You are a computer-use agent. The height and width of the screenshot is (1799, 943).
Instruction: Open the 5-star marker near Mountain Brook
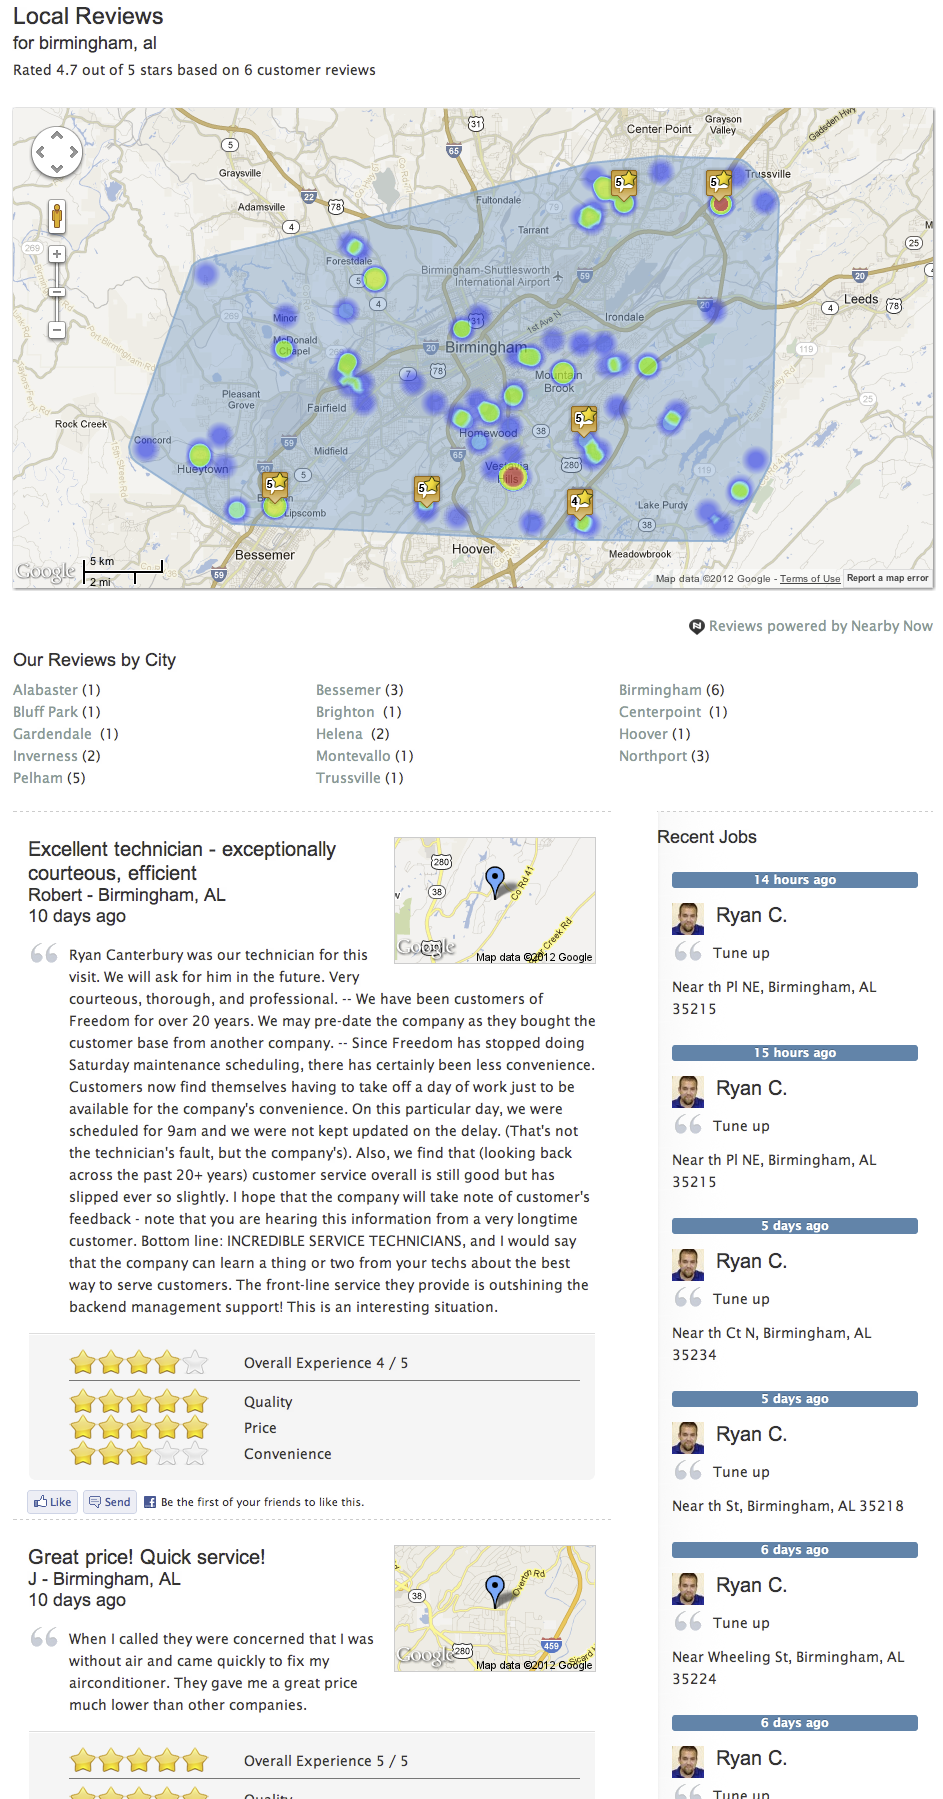(x=584, y=420)
